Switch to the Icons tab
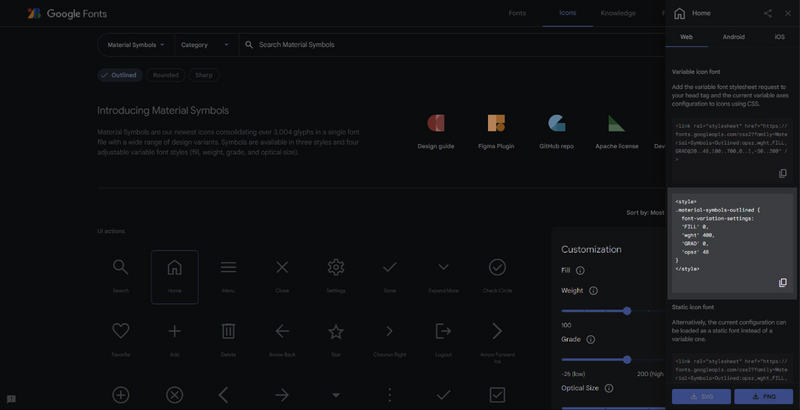 [x=567, y=13]
